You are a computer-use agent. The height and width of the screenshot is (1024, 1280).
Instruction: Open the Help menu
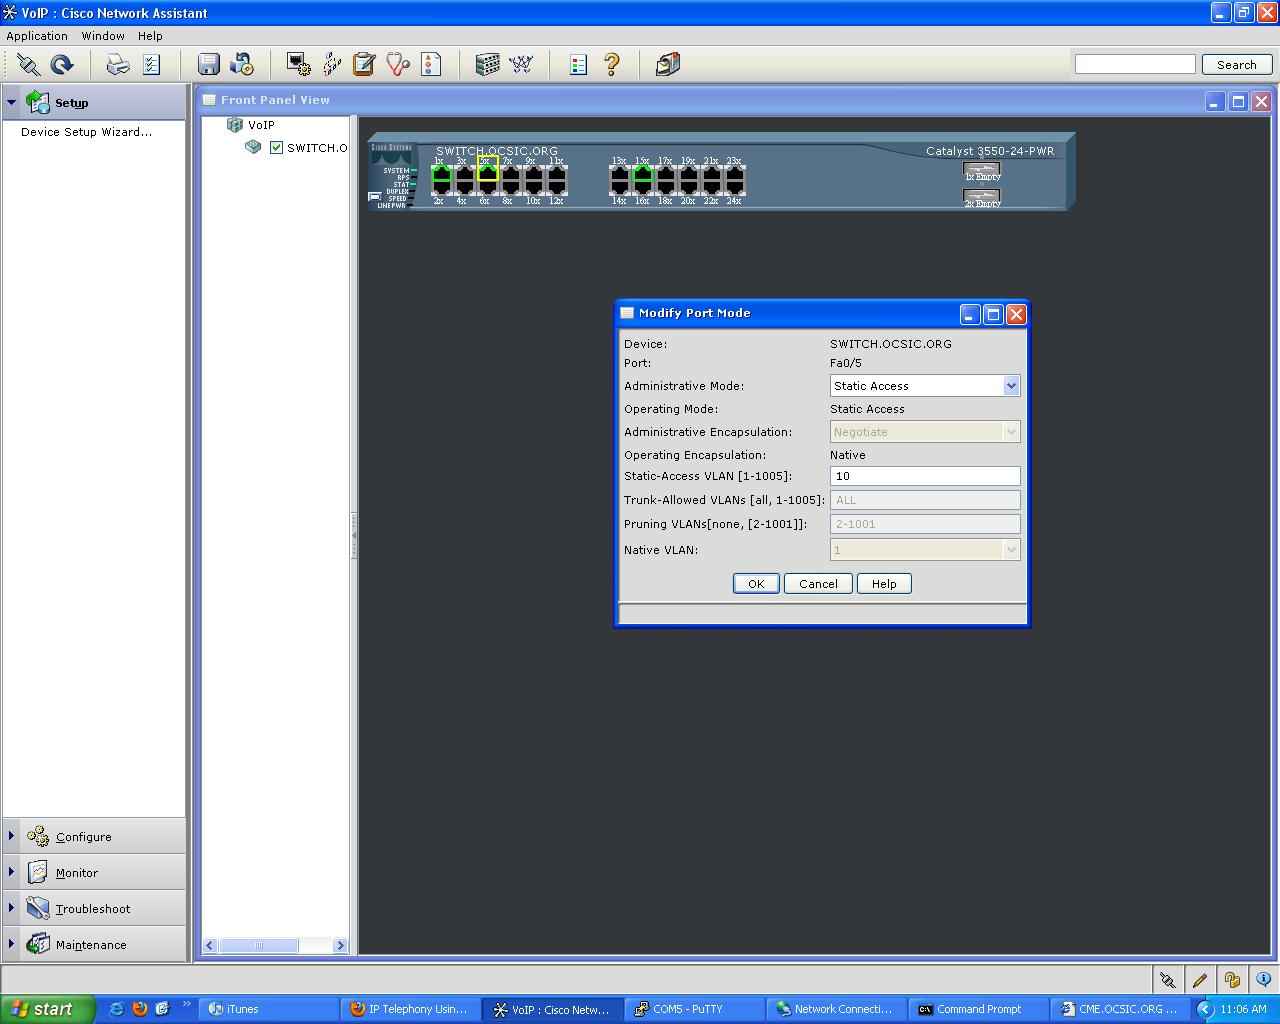coord(150,36)
